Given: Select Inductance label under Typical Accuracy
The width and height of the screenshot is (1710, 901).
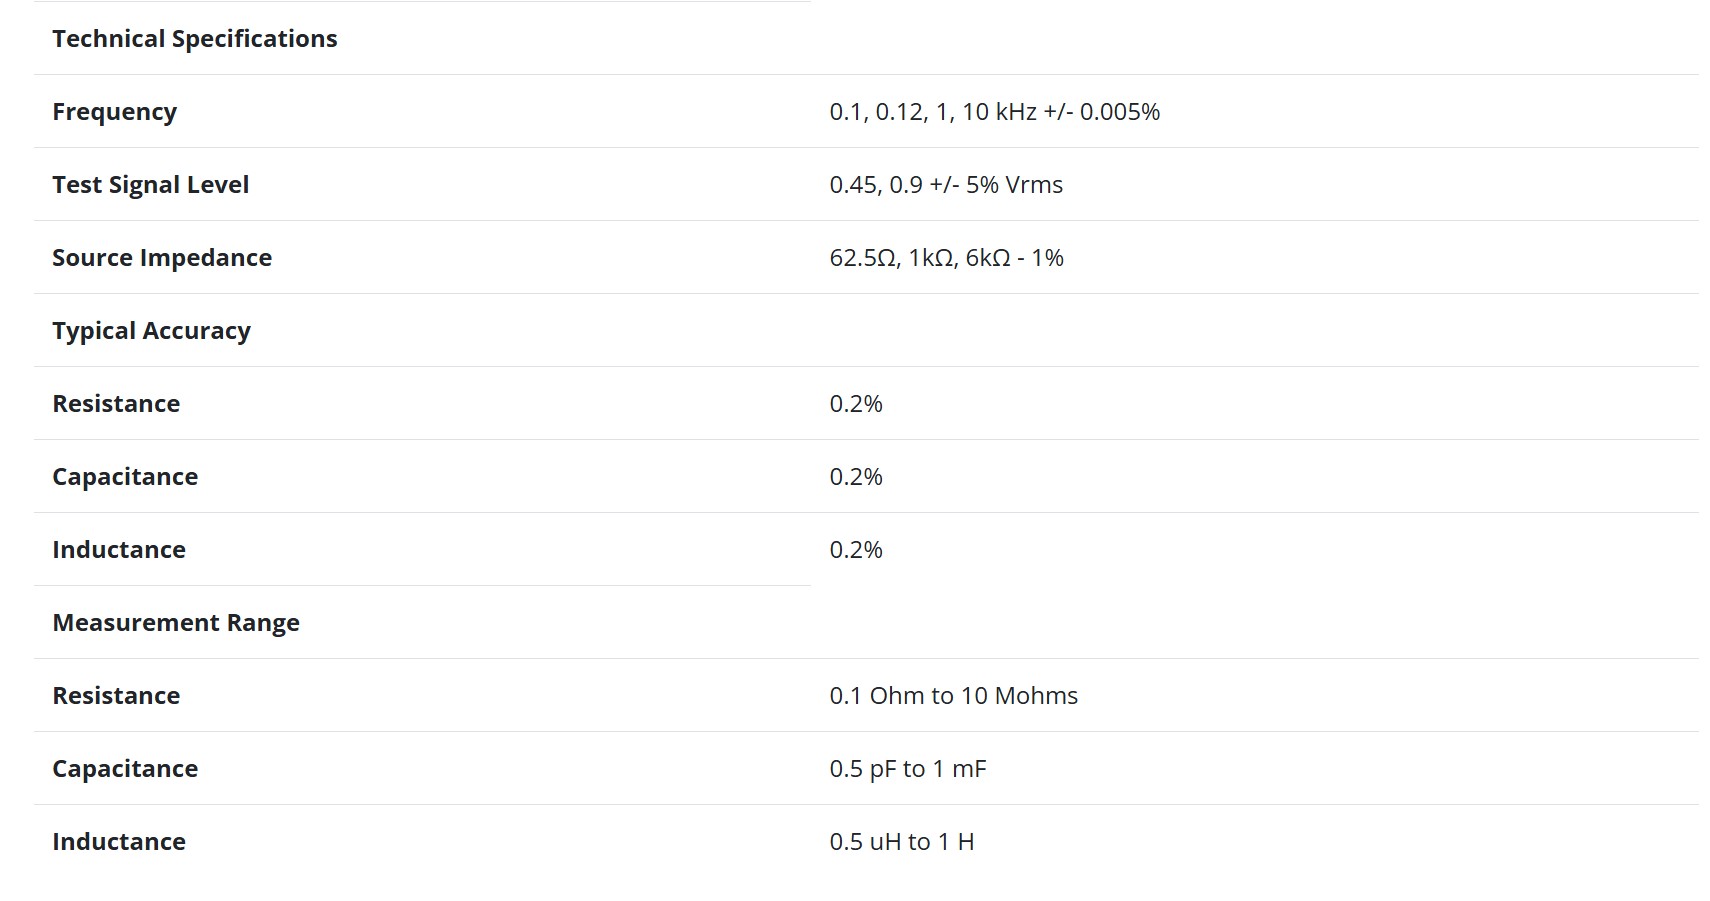Looking at the screenshot, I should pos(119,550).
